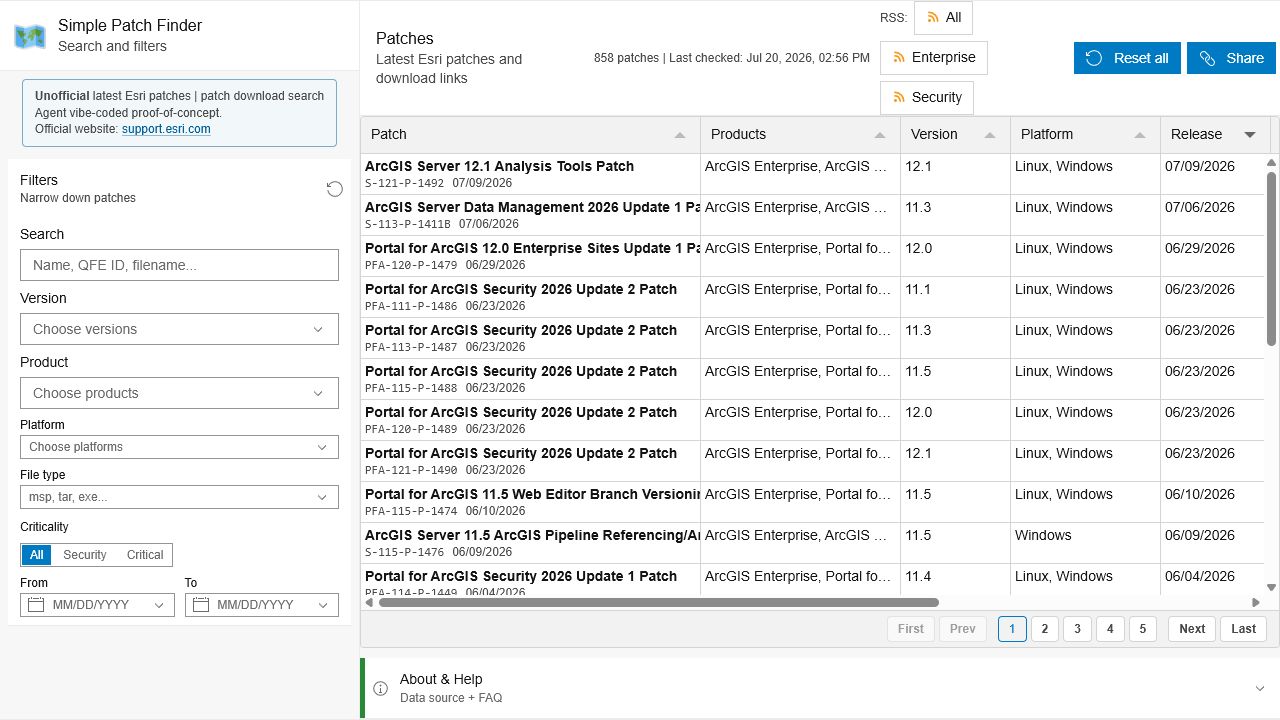Click the RSS icon on Security feed

click(x=899, y=97)
